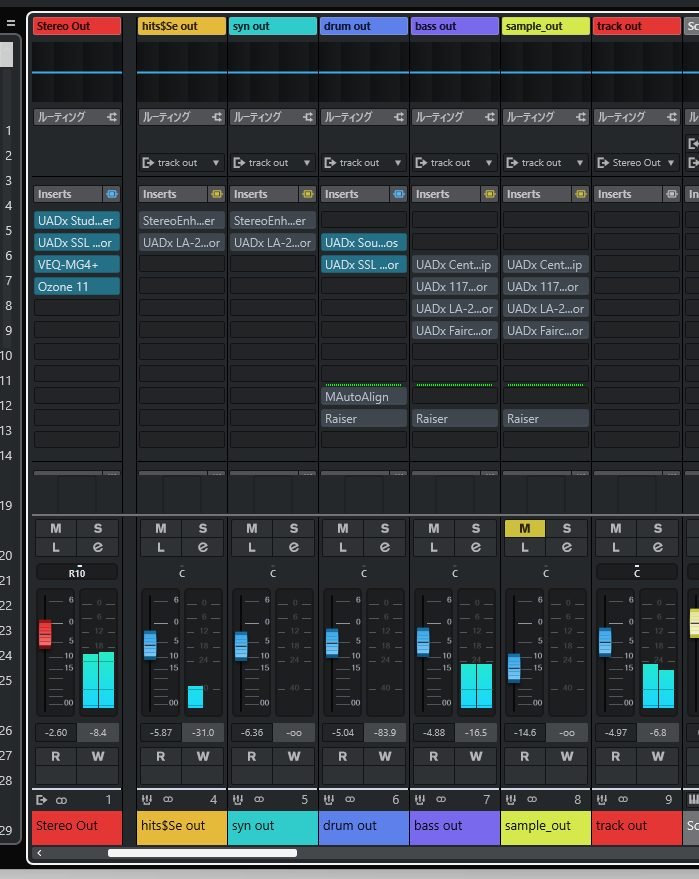Open channel settings 'e' on bass out
Image resolution: width=699 pixels, height=879 pixels.
tap(476, 547)
